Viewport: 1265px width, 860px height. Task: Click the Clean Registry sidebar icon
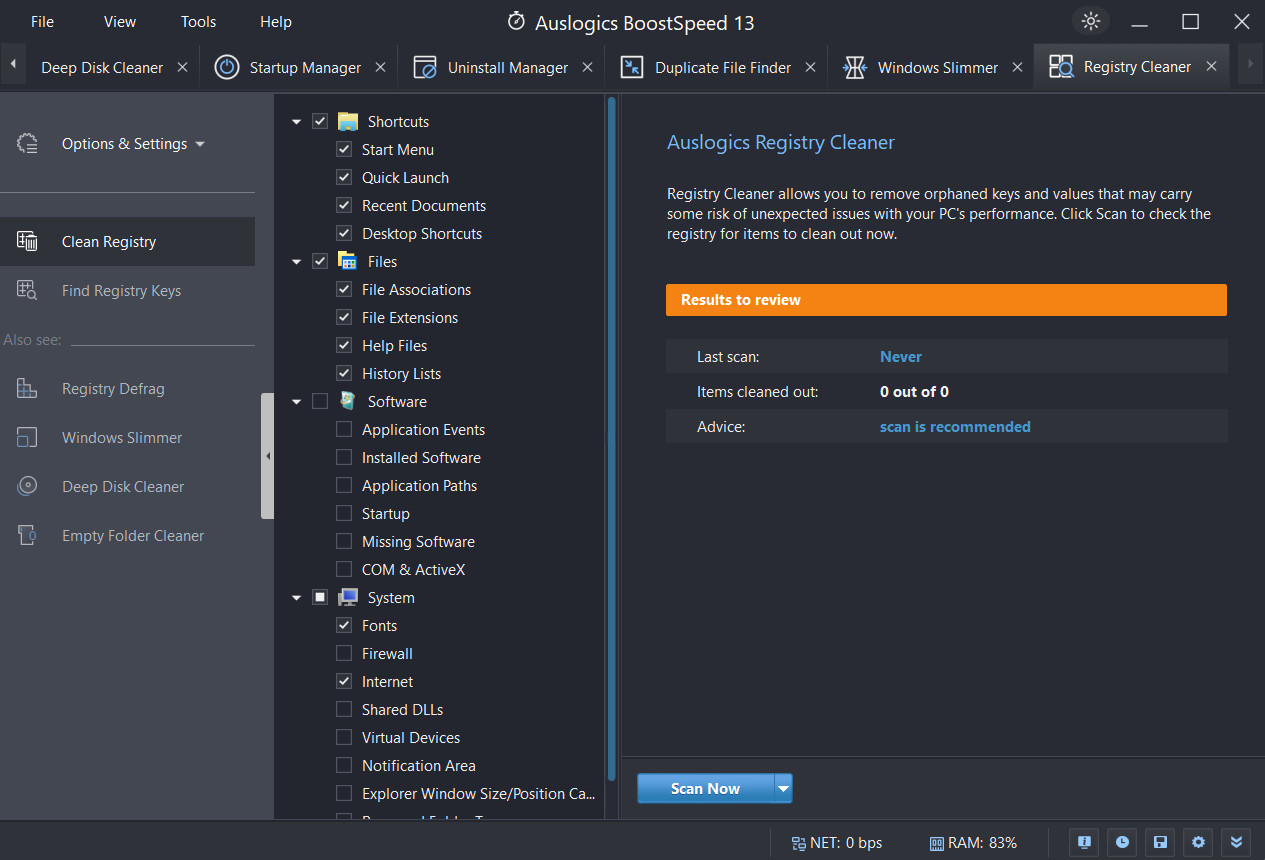click(x=27, y=241)
